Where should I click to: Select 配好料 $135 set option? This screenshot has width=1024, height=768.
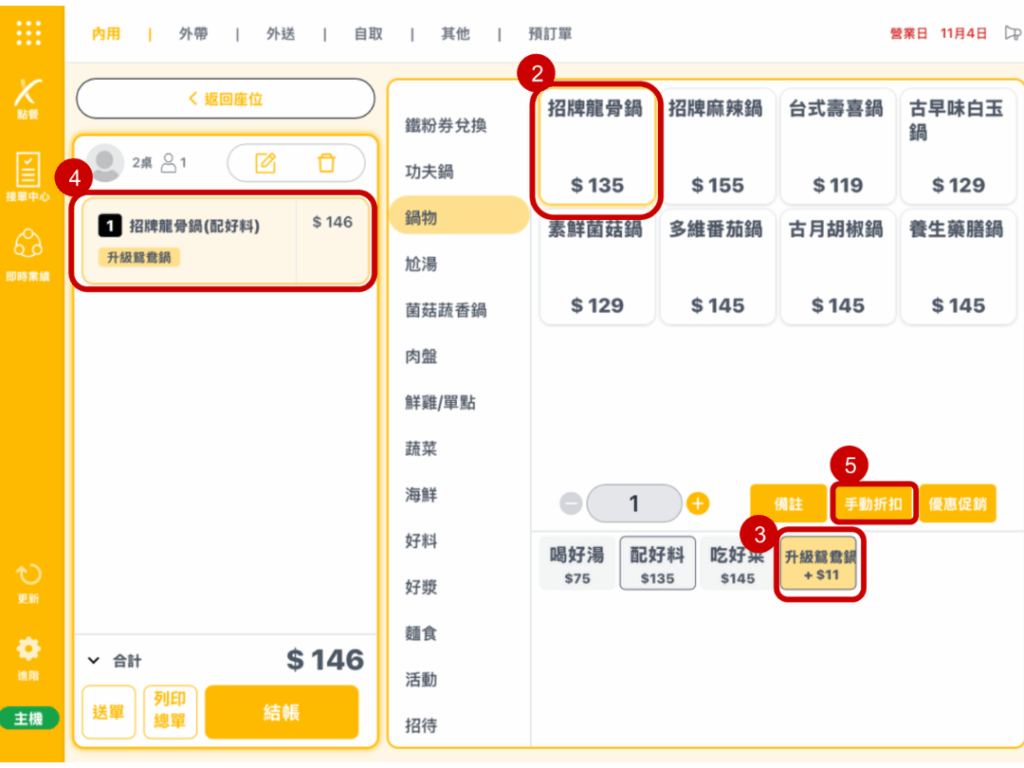[657, 564]
